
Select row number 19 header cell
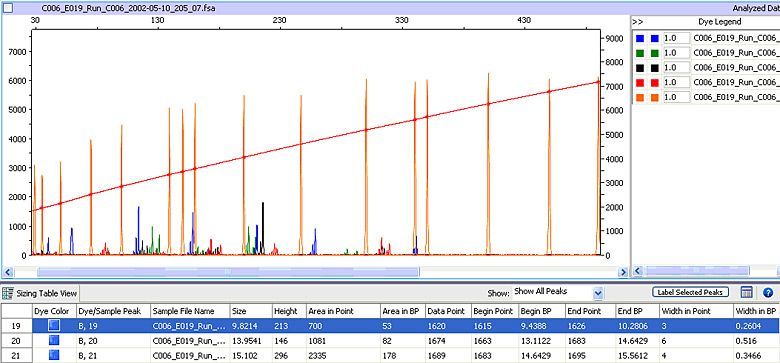[x=16, y=326]
